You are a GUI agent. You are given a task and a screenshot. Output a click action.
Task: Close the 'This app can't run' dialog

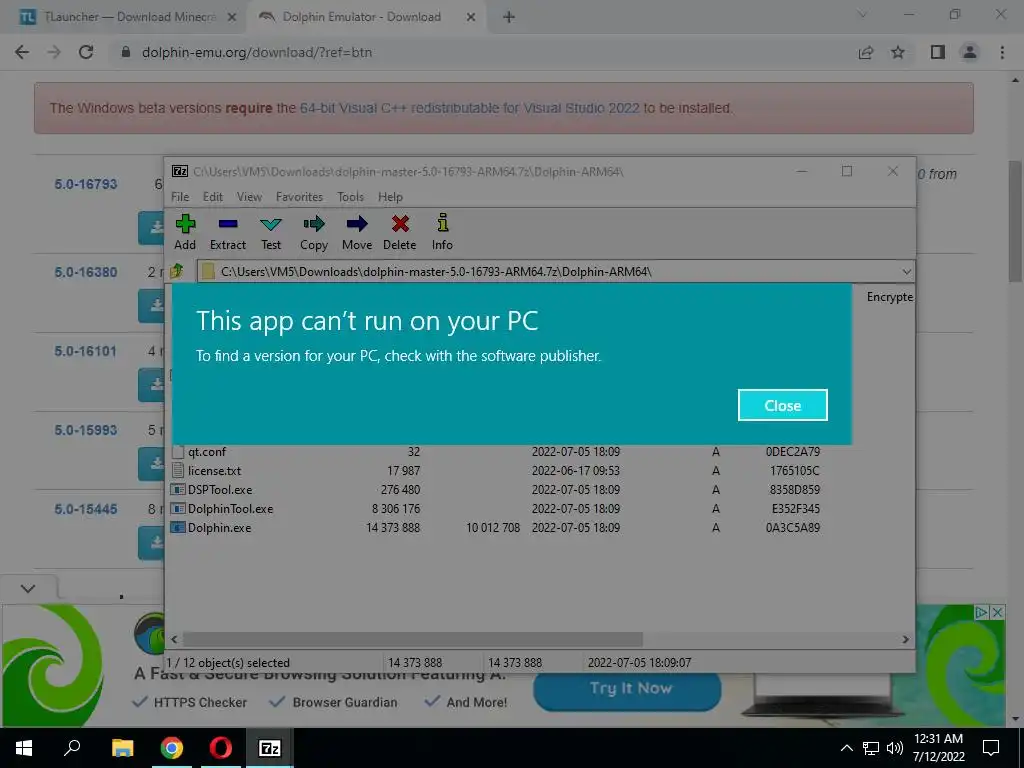782,406
